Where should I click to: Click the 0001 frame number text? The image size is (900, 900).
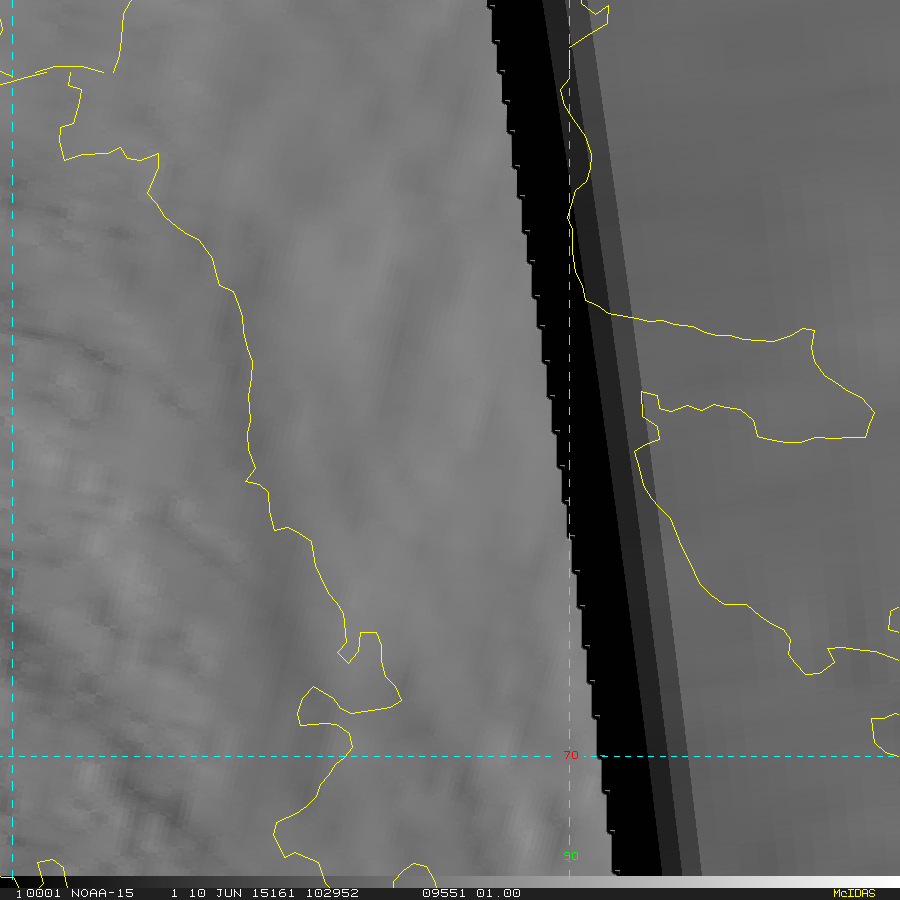(43, 893)
